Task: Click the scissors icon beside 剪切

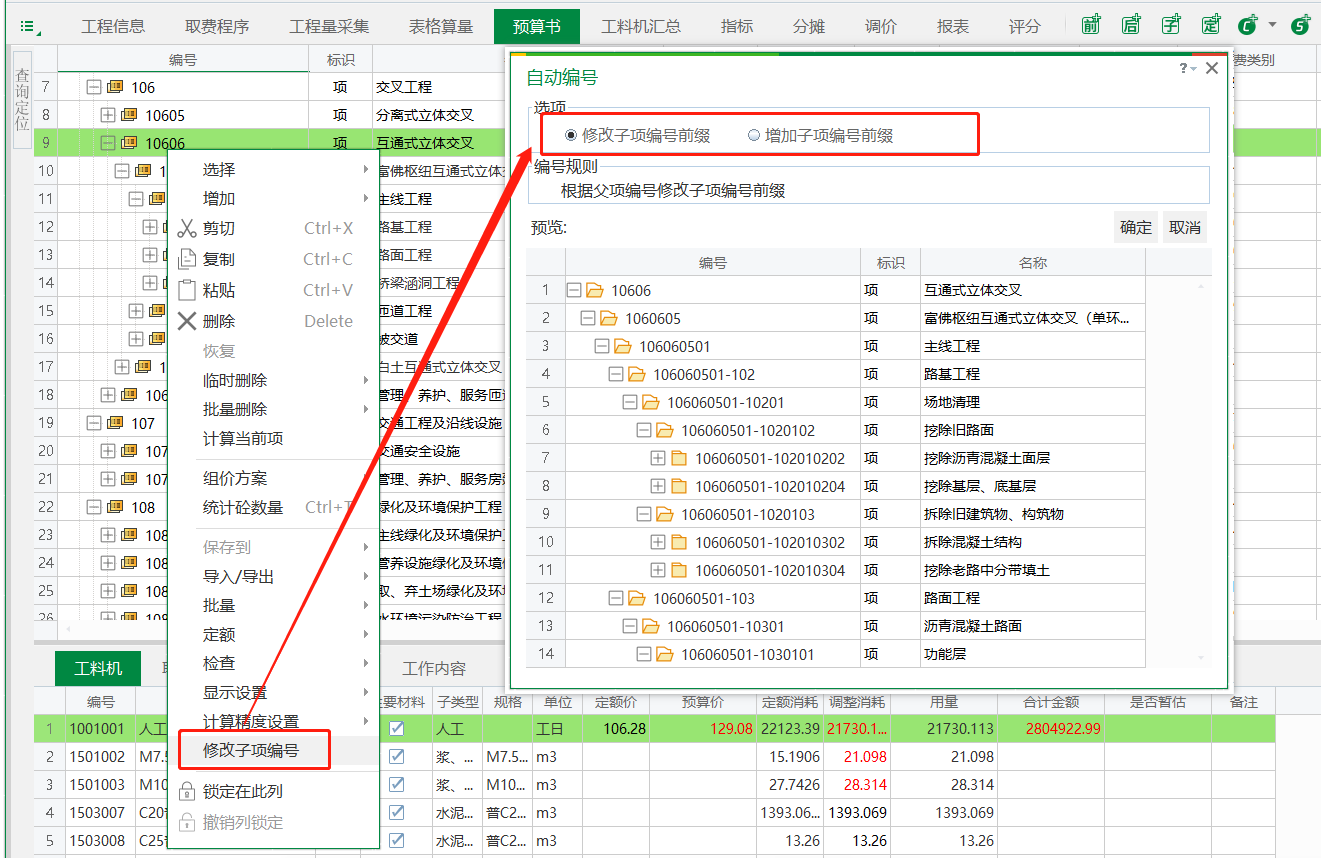Action: coord(187,228)
